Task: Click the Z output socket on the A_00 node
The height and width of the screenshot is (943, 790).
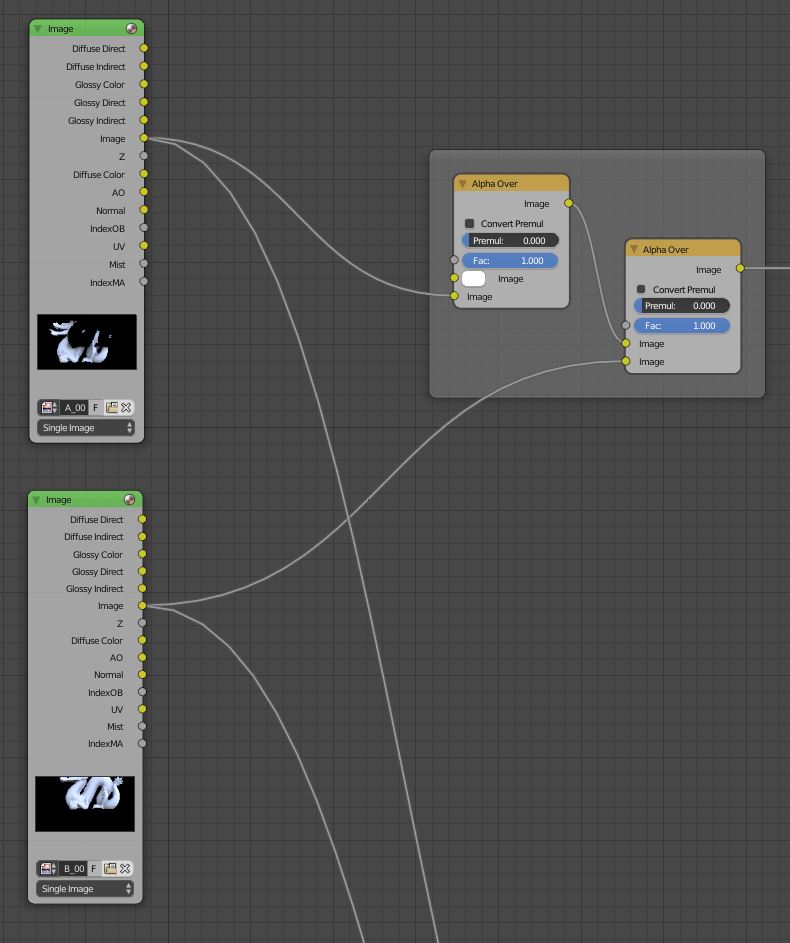Action: 144,156
